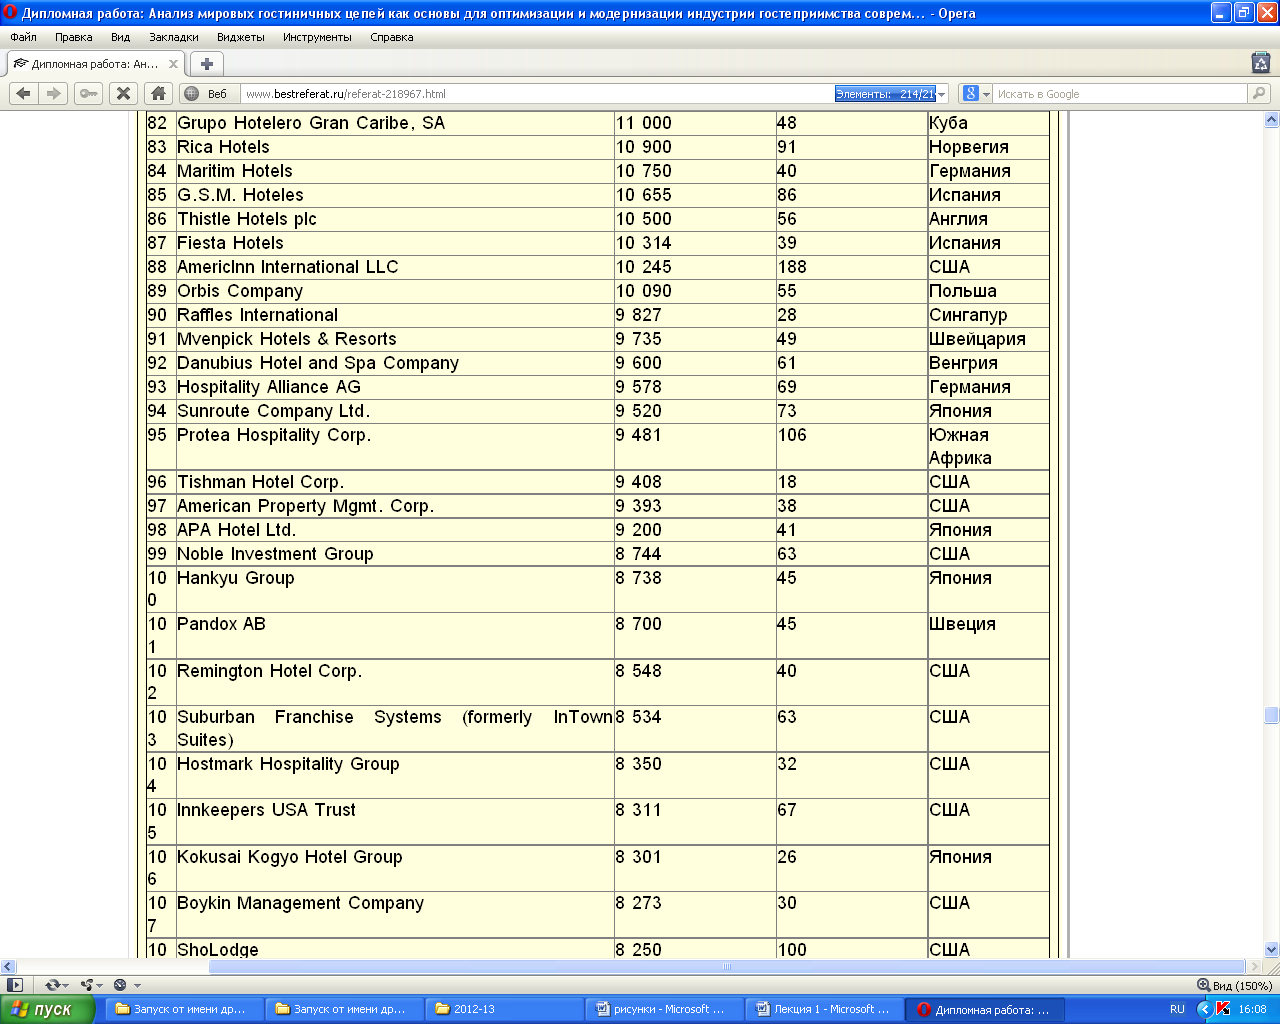Click the vertical scrollbar up arrow
Viewport: 1280px width, 1024px height.
(1271, 120)
